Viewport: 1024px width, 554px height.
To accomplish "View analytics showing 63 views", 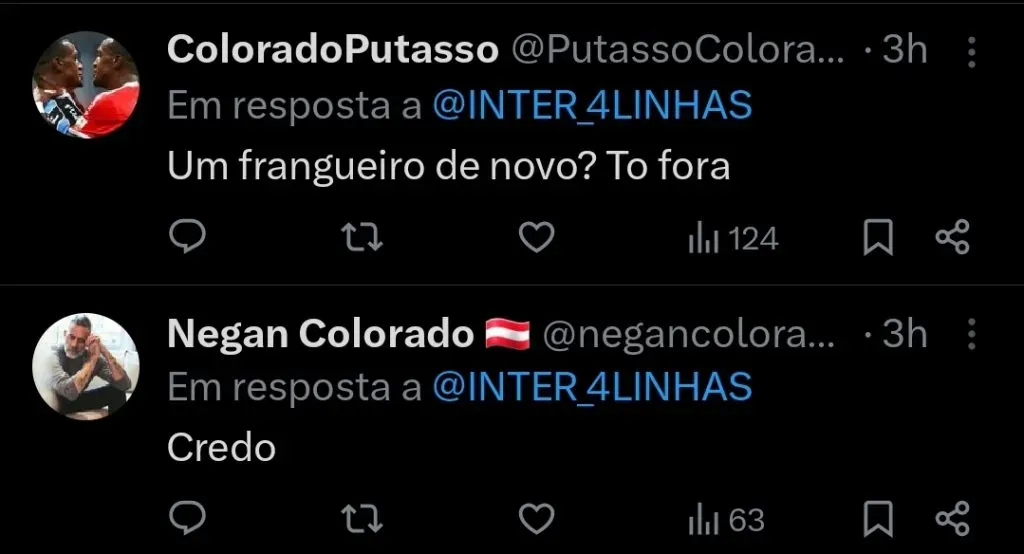I will (x=726, y=520).
